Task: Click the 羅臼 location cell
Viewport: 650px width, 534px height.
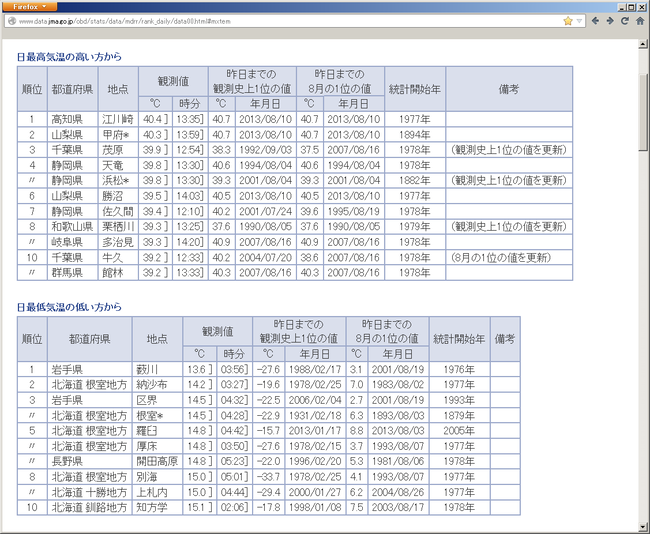Action: tap(158, 431)
